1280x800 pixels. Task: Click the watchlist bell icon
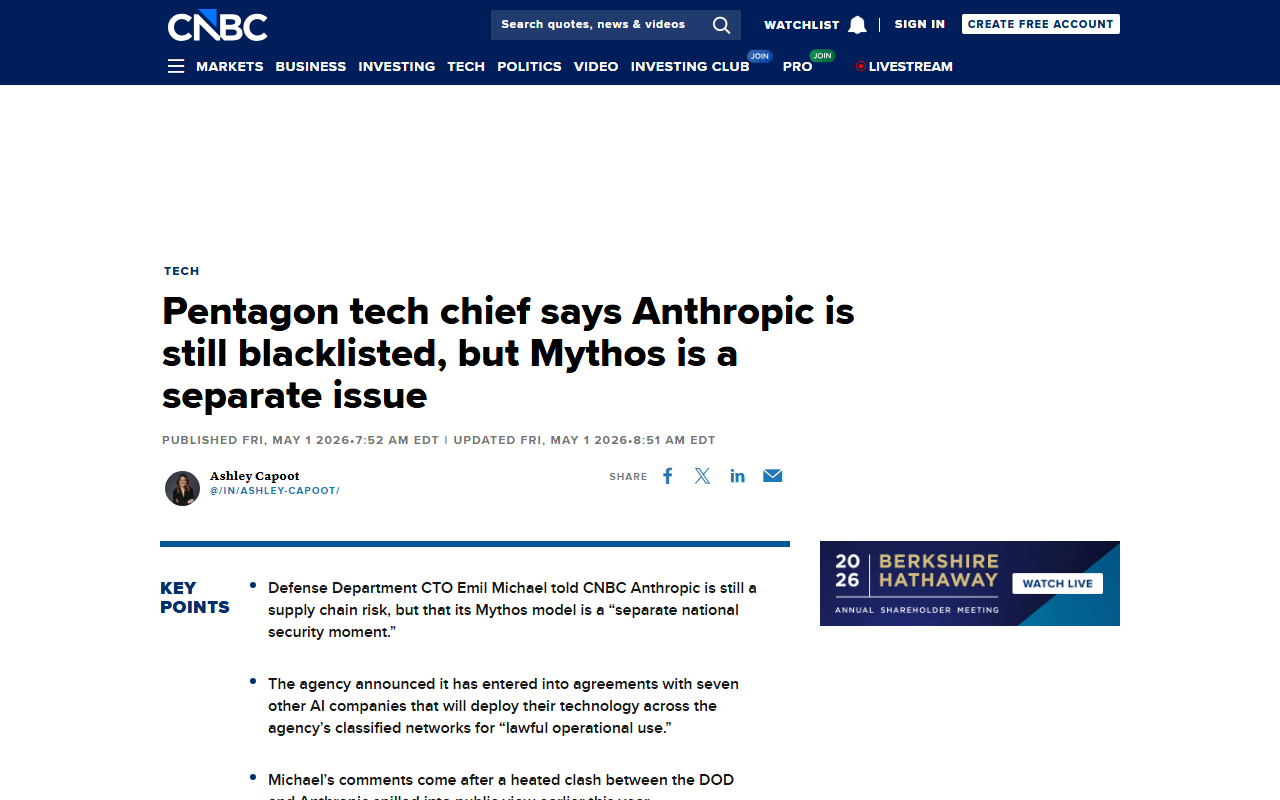[x=857, y=25]
